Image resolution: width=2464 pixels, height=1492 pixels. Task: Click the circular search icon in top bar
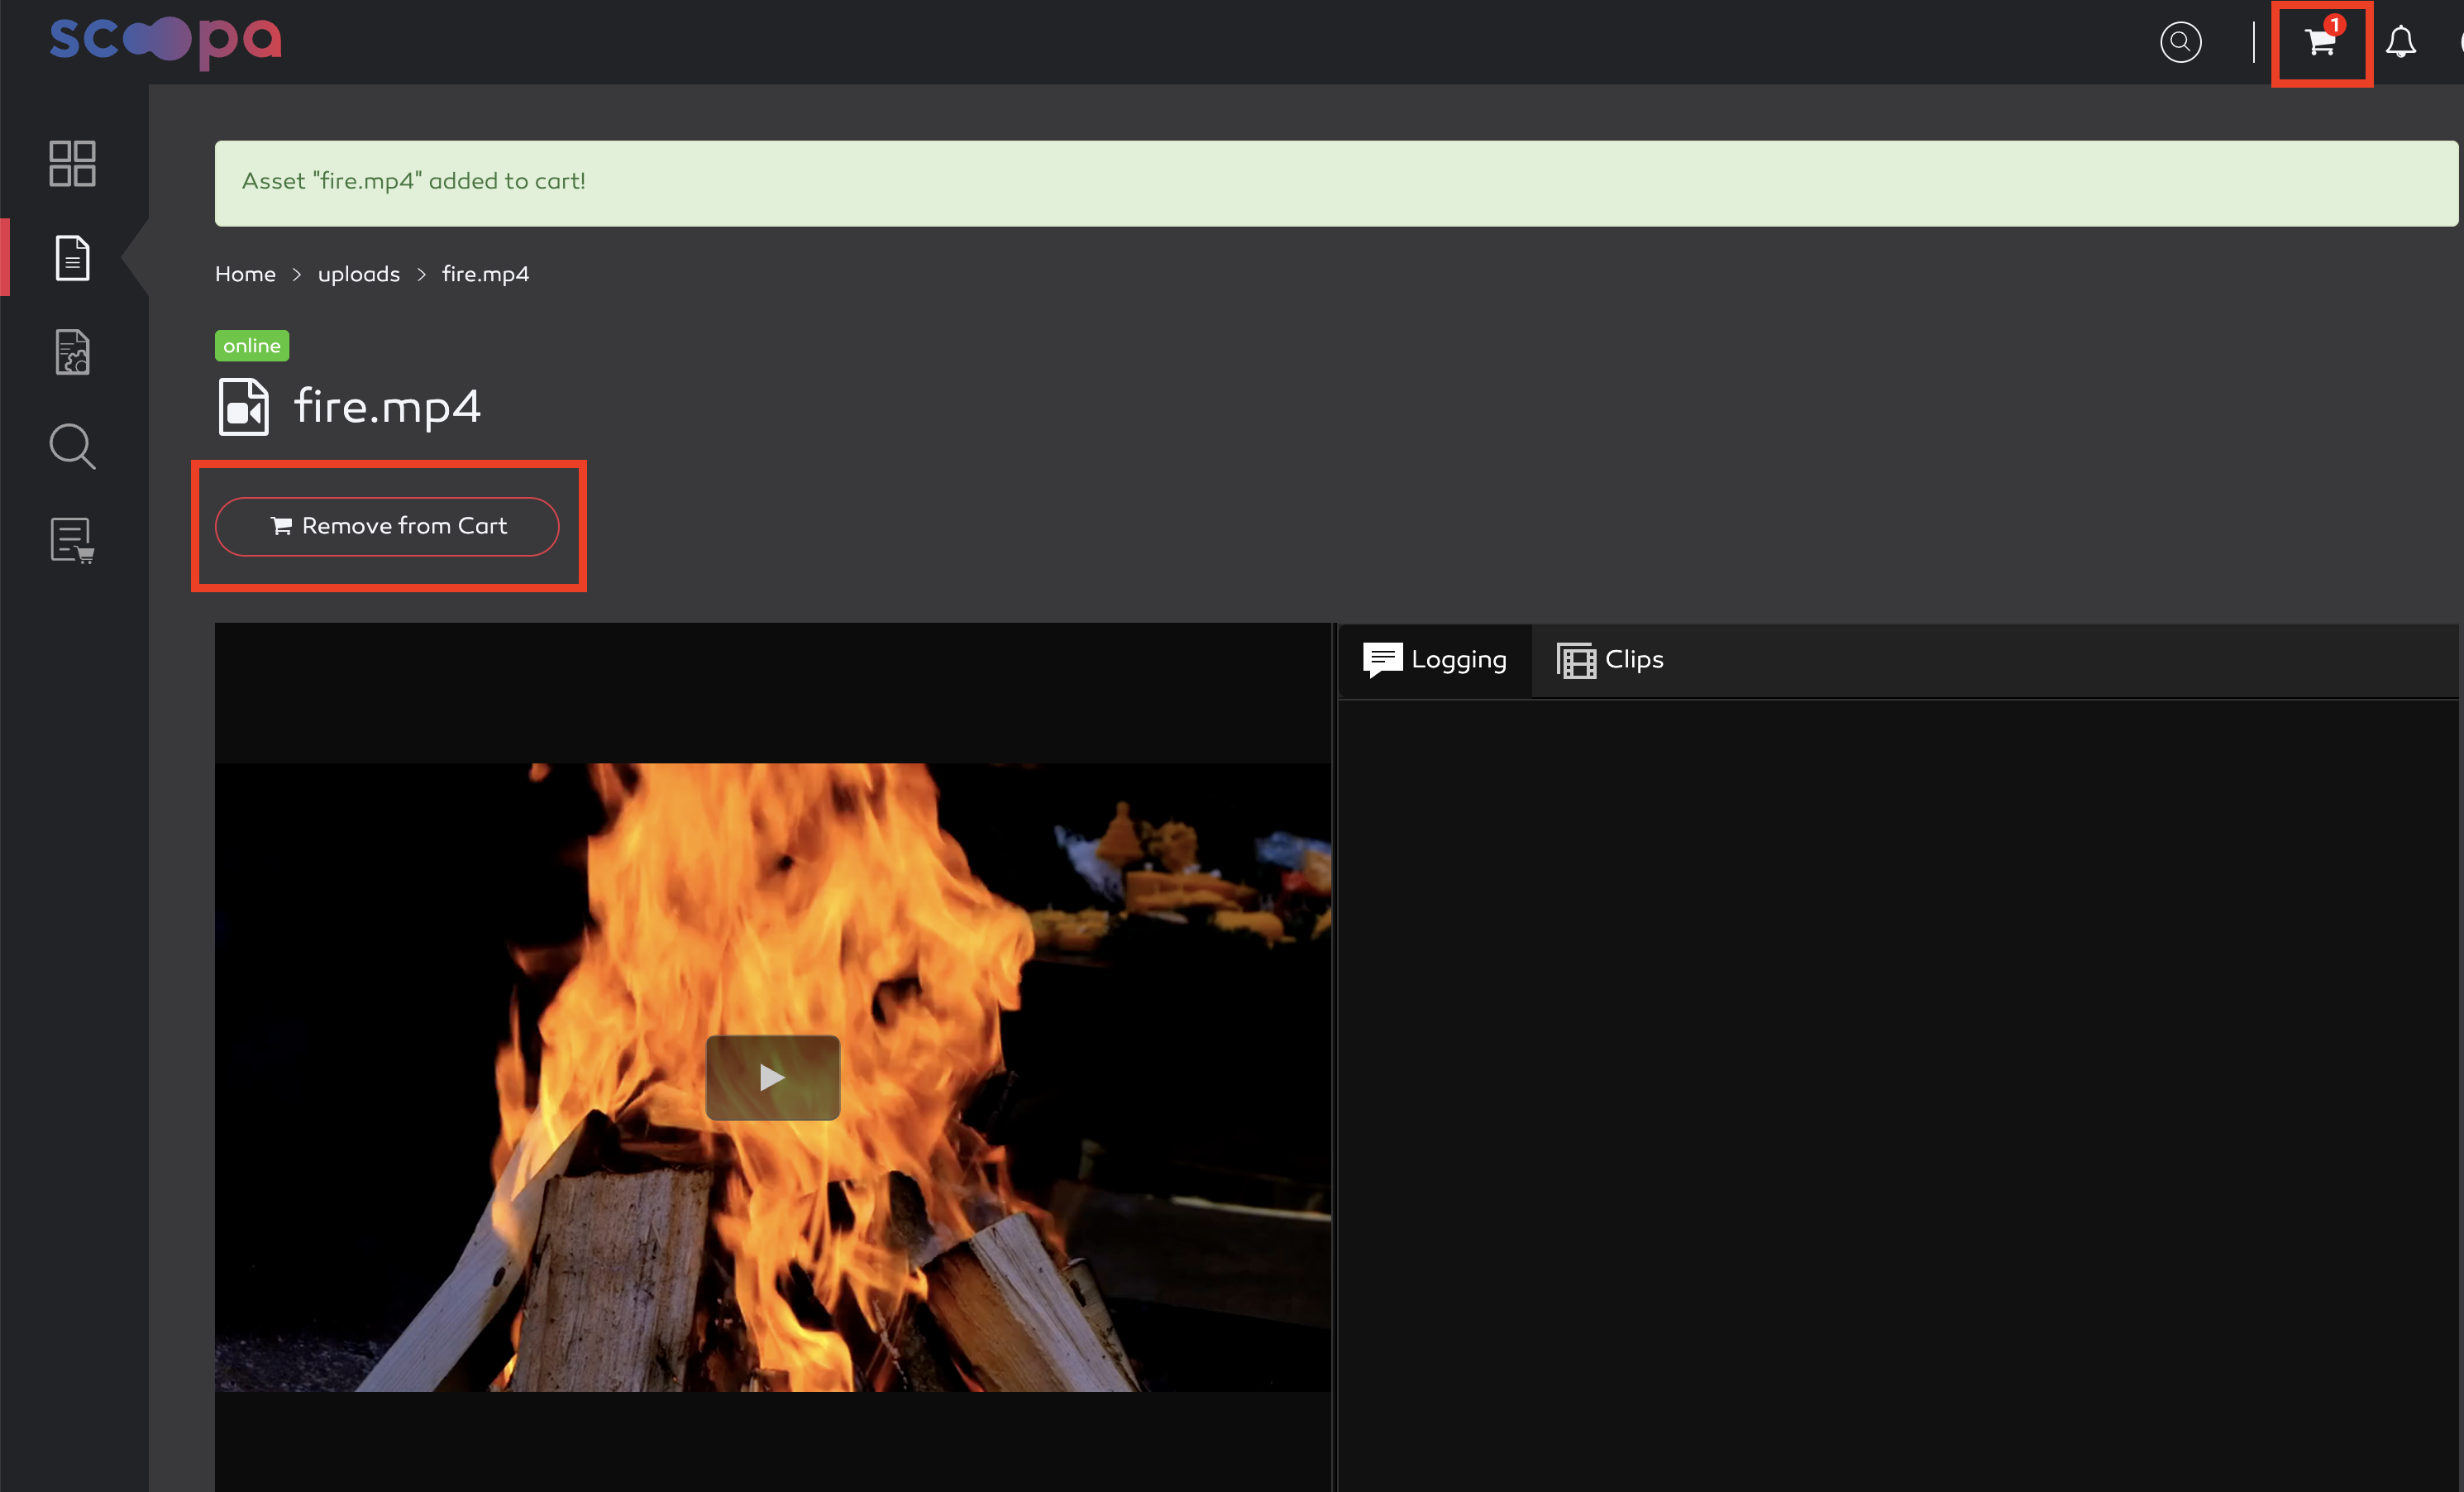click(x=2180, y=42)
